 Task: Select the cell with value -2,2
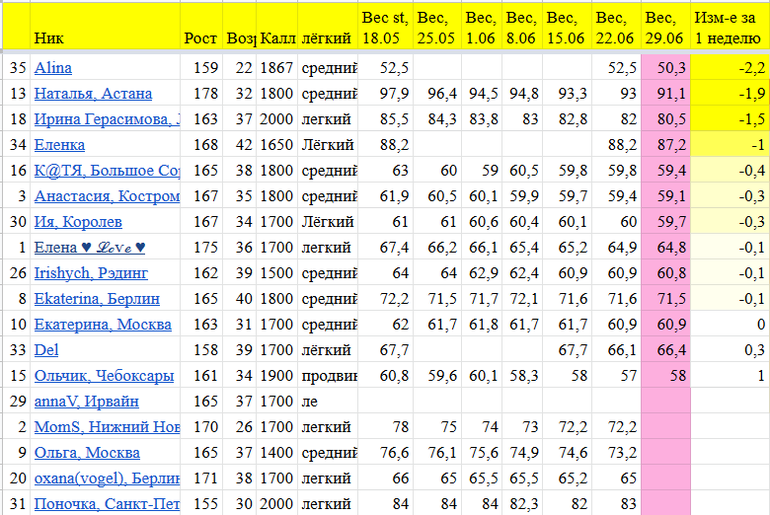[x=729, y=68]
